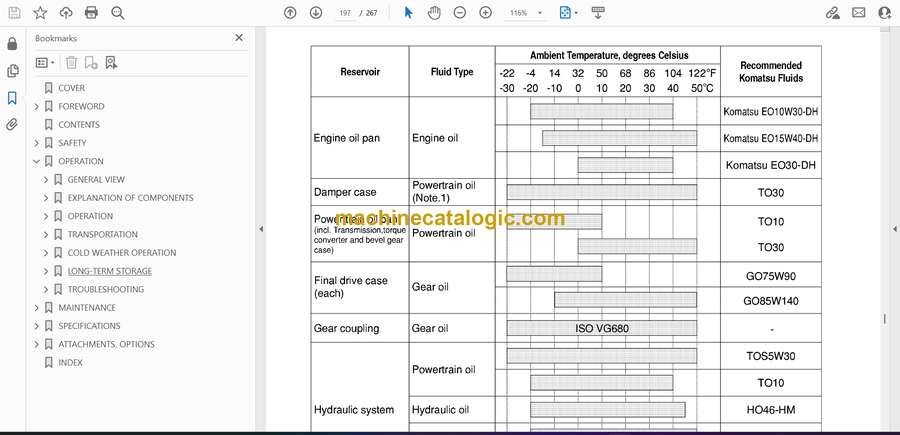Open the Attachments paperclip panel
The width and height of the screenshot is (900, 435).
click(12, 125)
